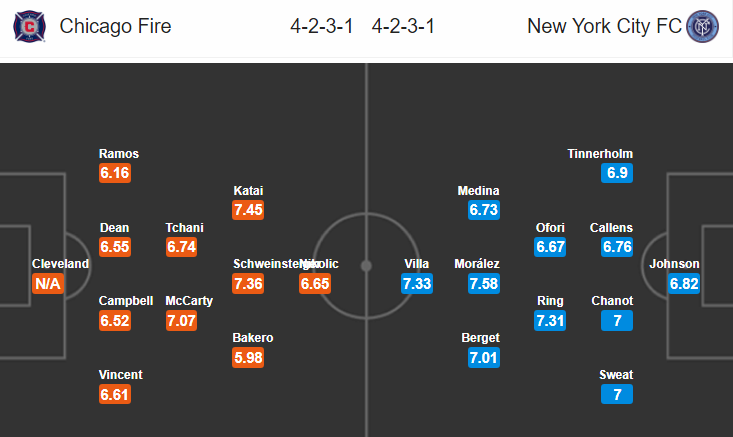Open the Chicago Fire team name link
Screen dimensions: 733x437
(115, 26)
